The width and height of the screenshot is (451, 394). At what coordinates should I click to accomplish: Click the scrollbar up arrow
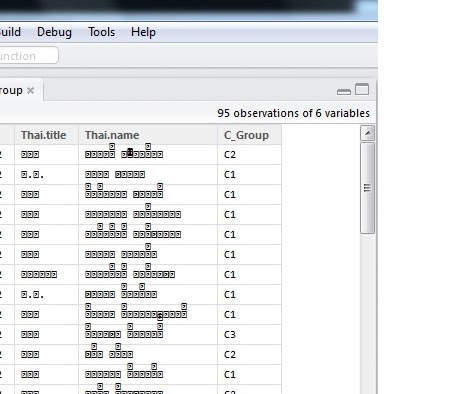(368, 133)
